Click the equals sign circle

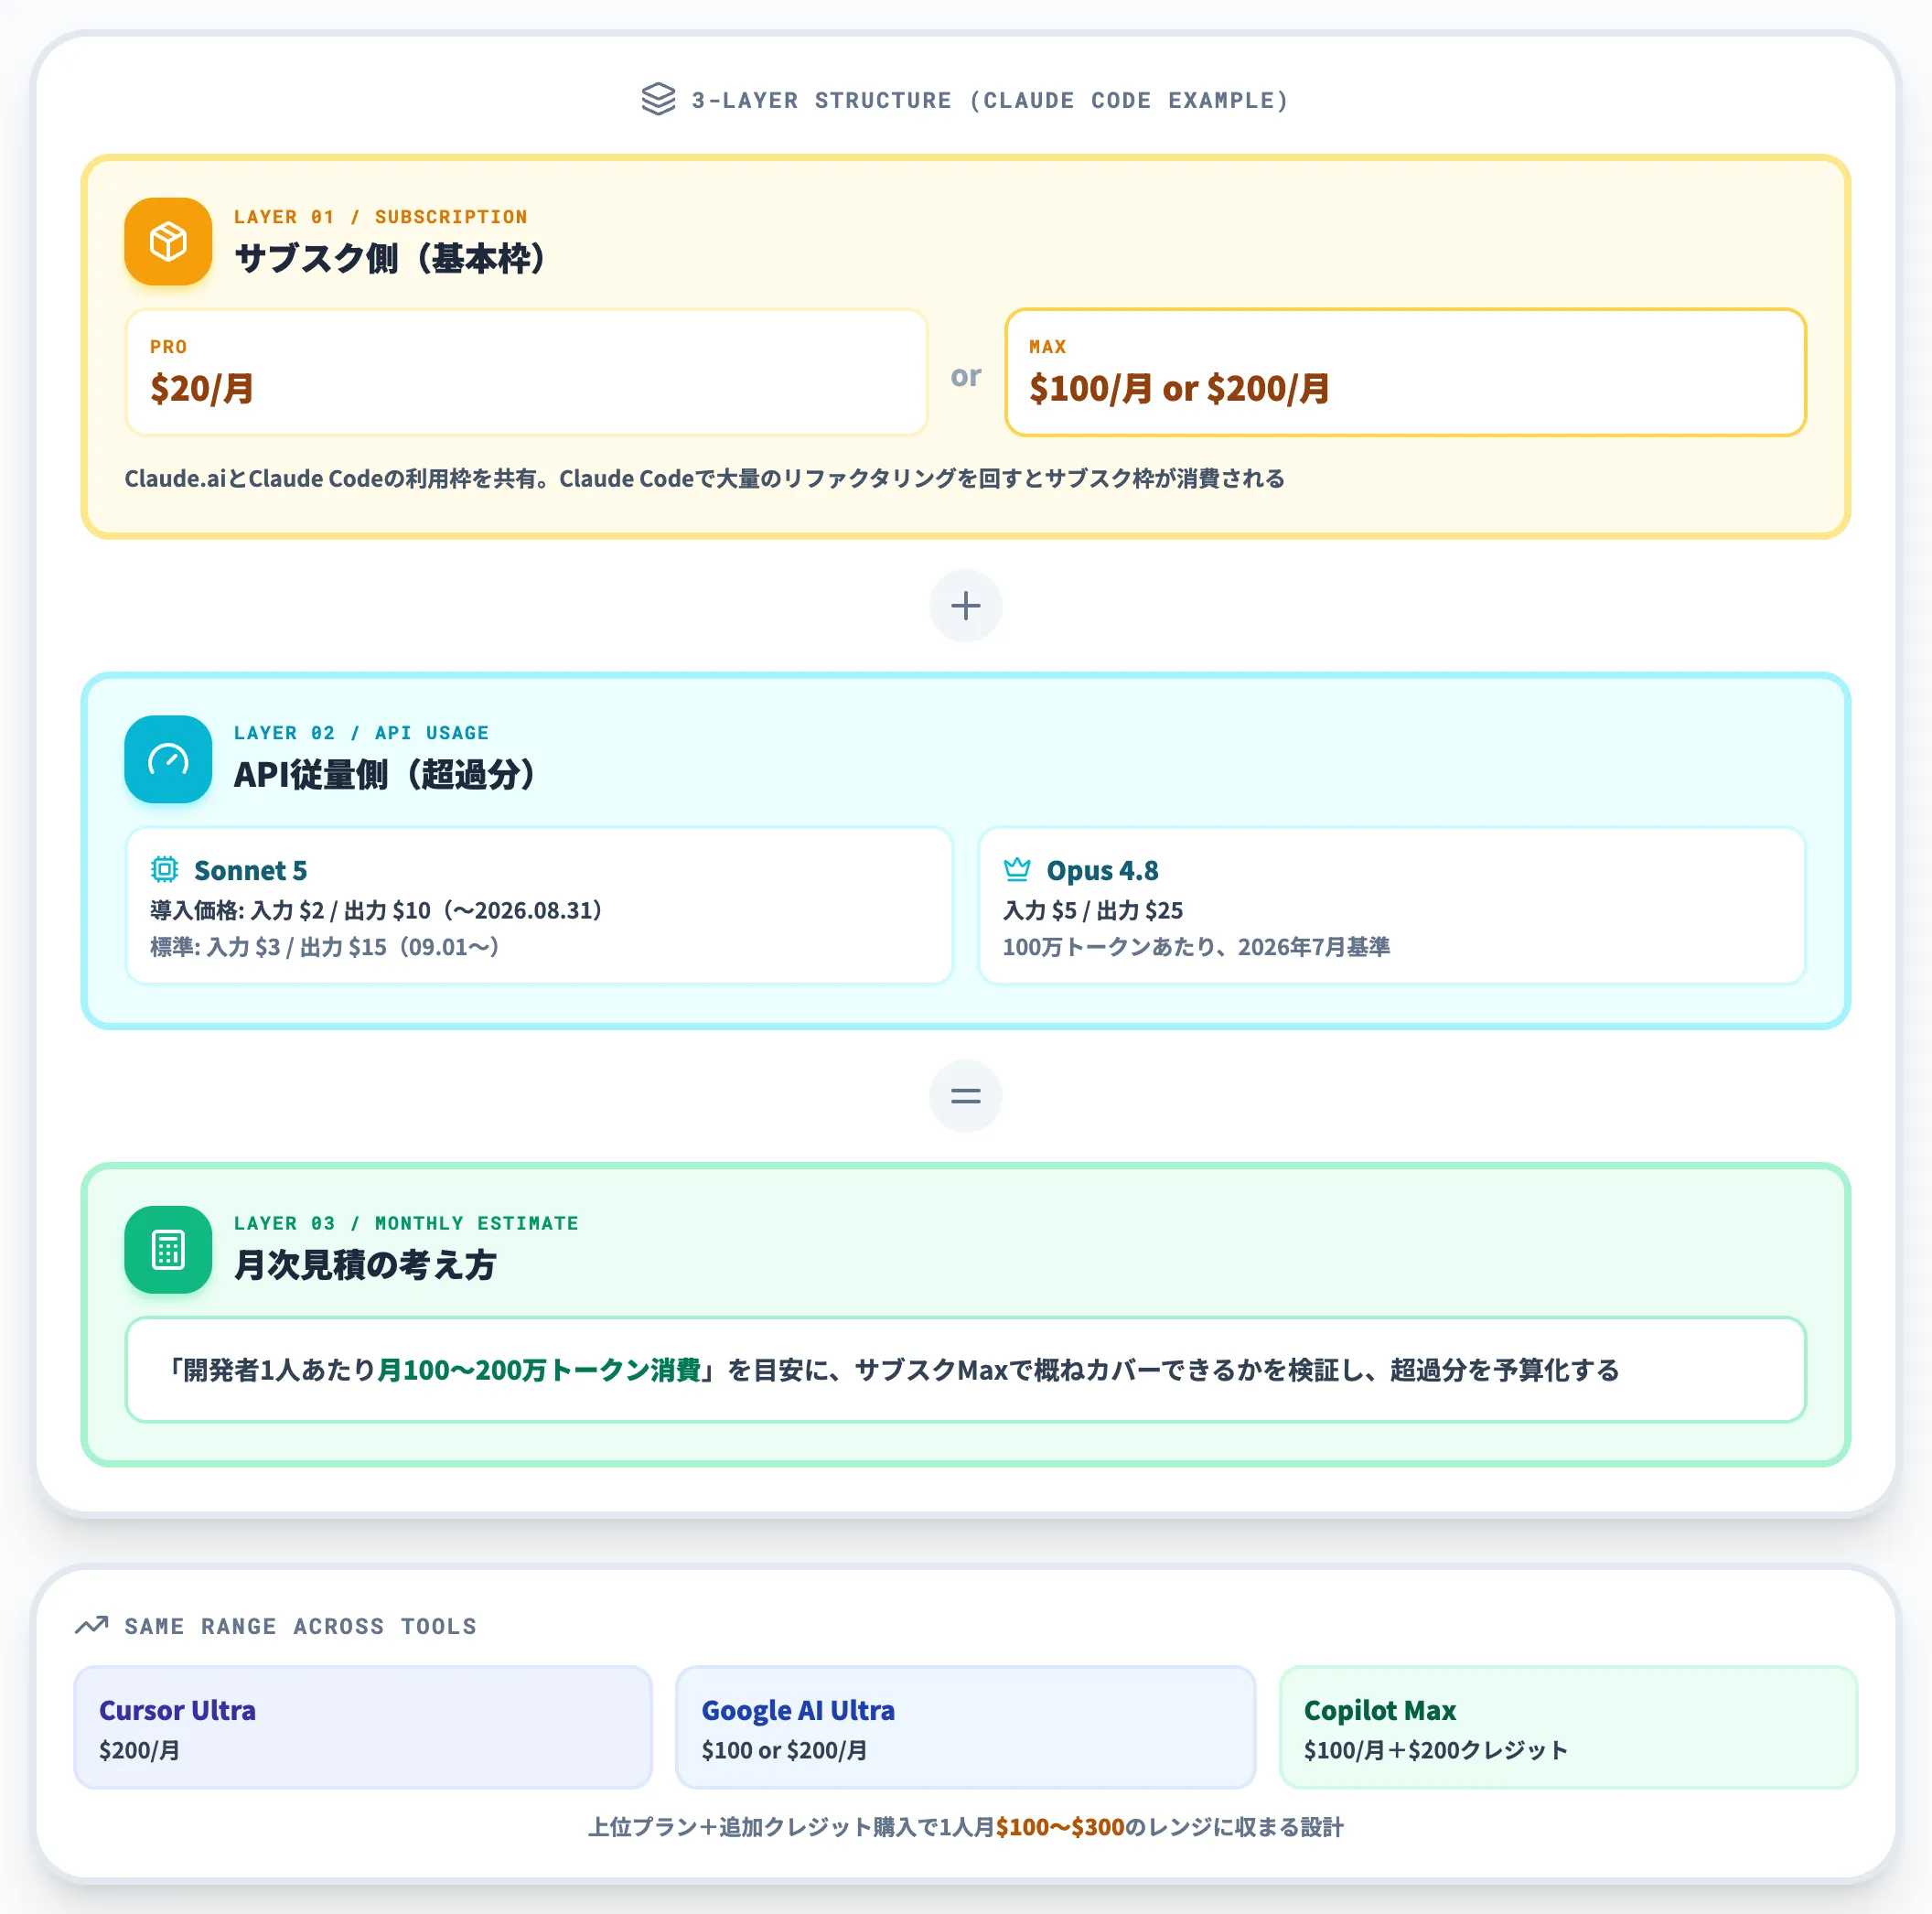tap(965, 1095)
